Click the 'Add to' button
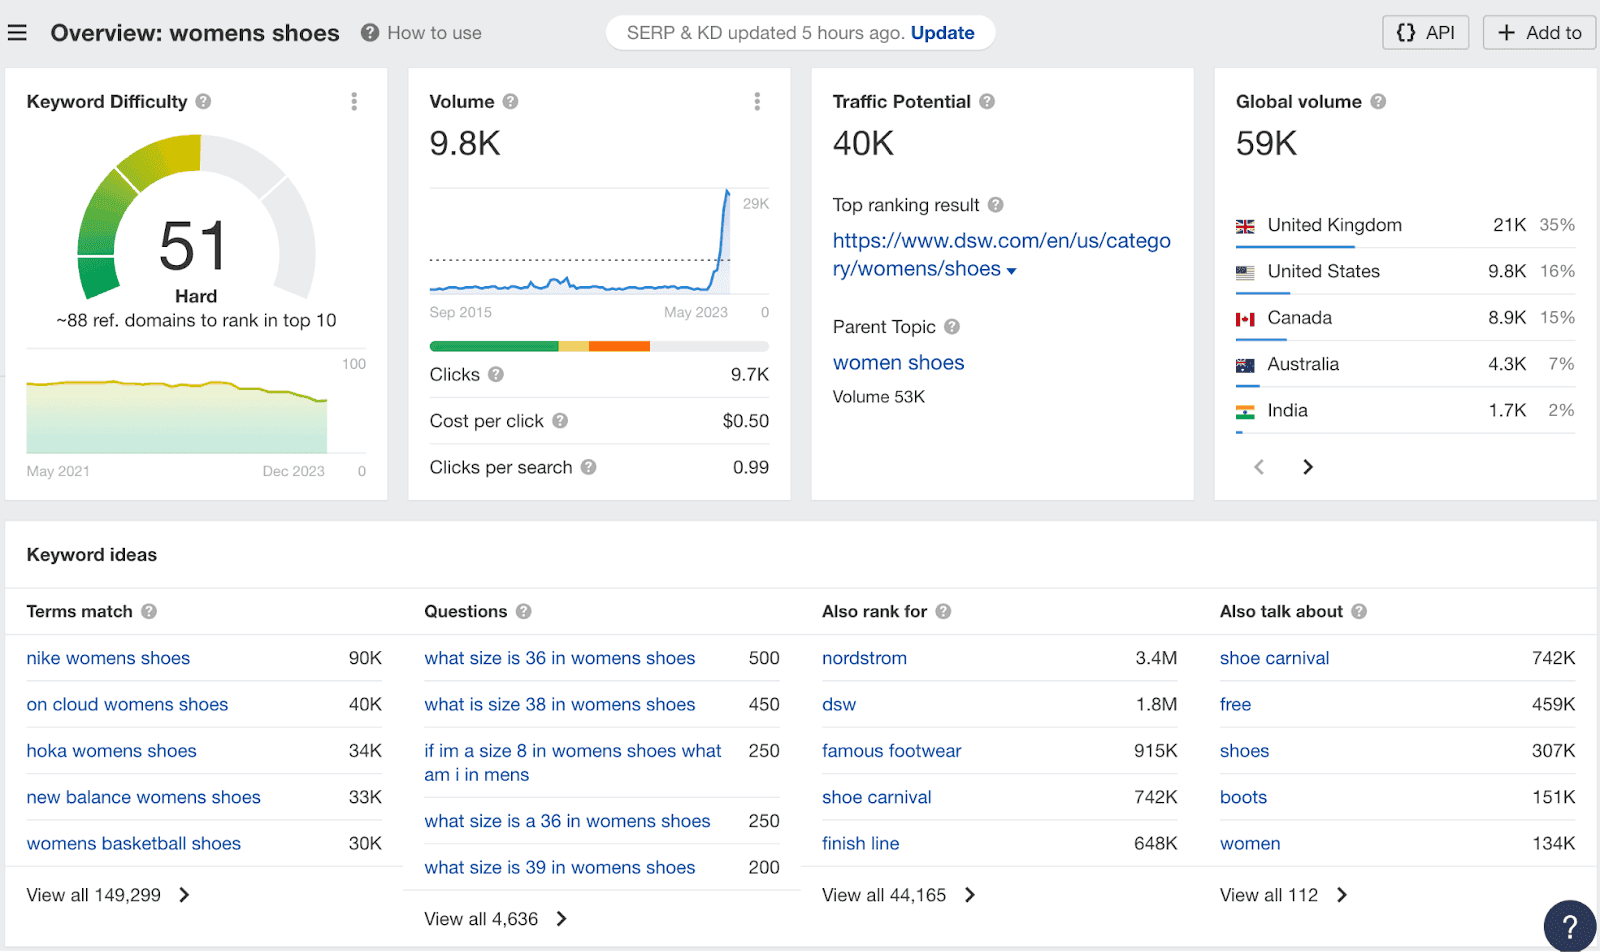Viewport: 1600px width, 952px height. point(1538,32)
